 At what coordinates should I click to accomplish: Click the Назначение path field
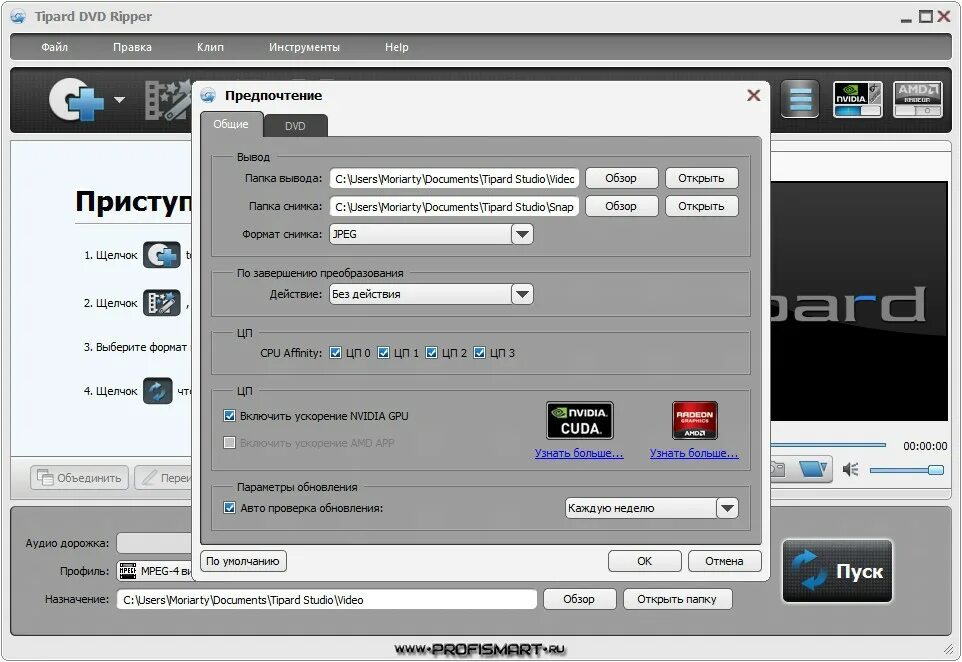click(x=327, y=599)
